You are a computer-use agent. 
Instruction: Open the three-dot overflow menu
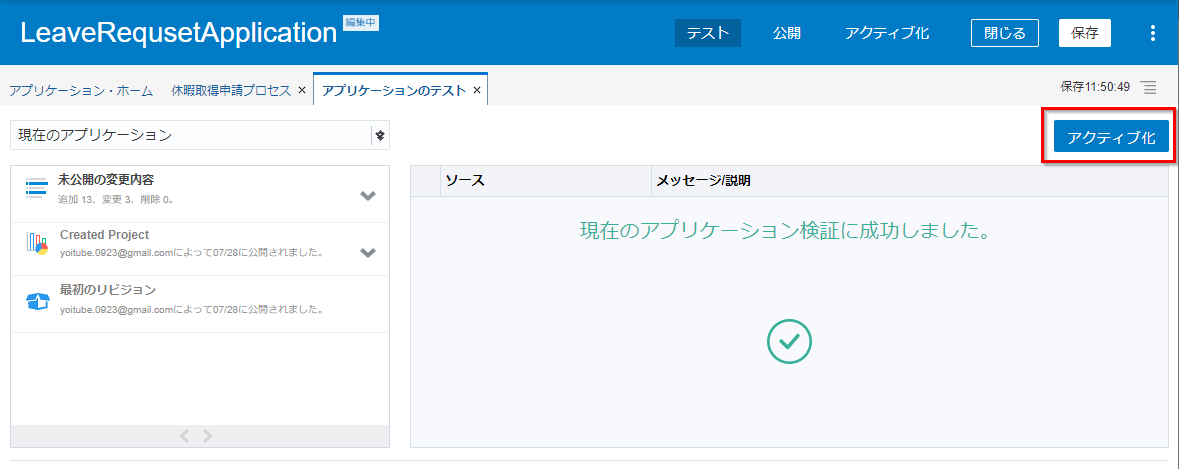click(1152, 33)
